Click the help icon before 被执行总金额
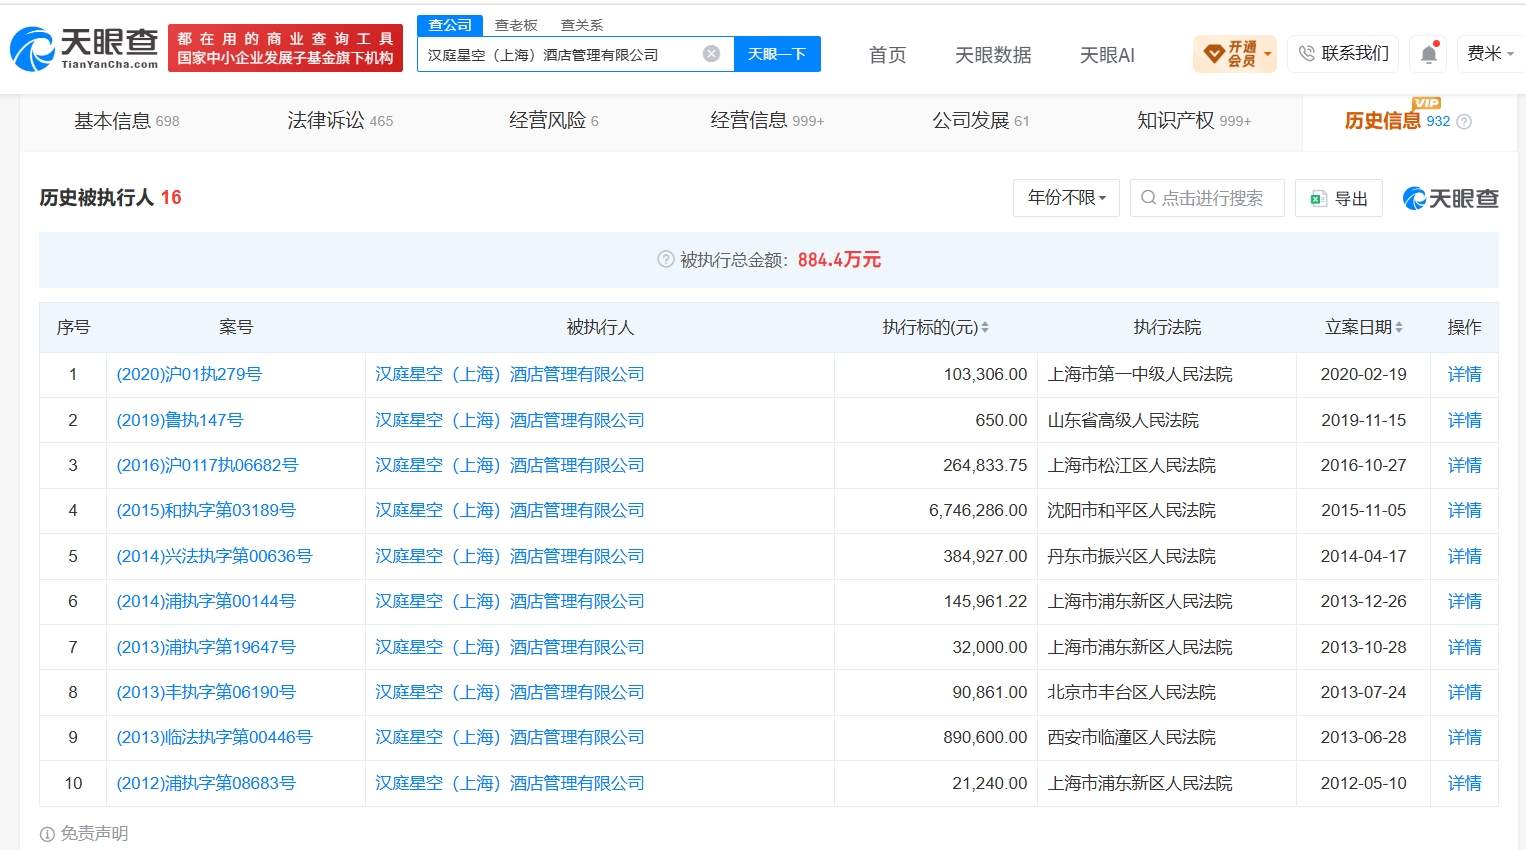 tap(665, 260)
